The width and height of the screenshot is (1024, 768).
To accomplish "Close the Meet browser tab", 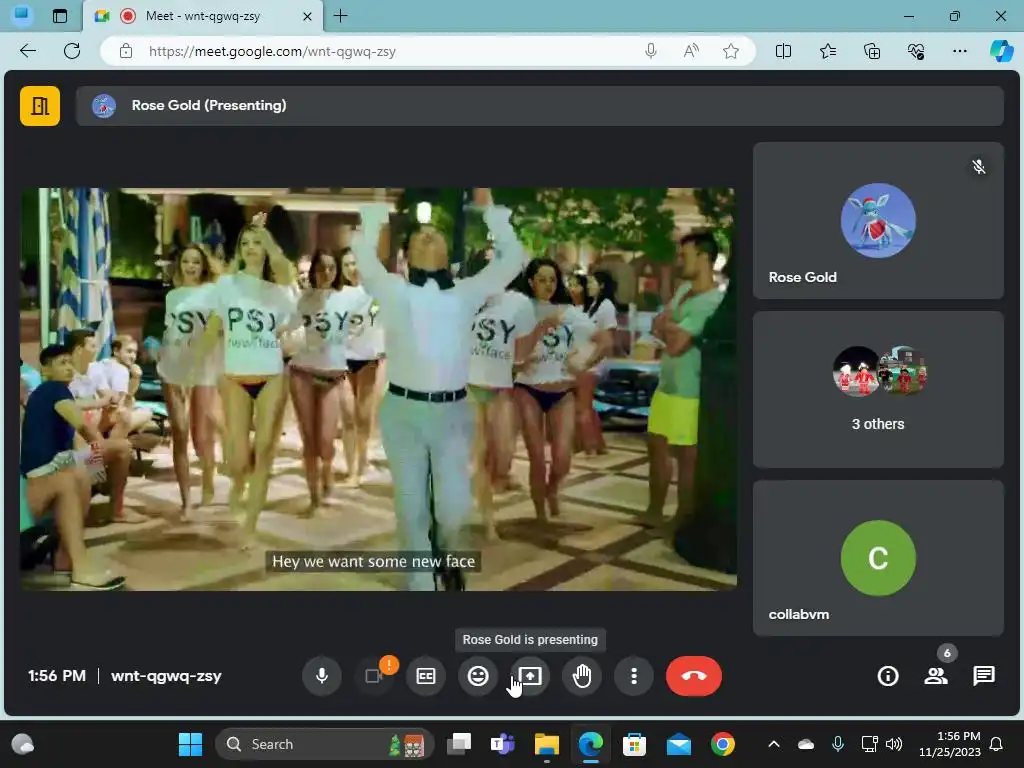I will pyautogui.click(x=307, y=16).
